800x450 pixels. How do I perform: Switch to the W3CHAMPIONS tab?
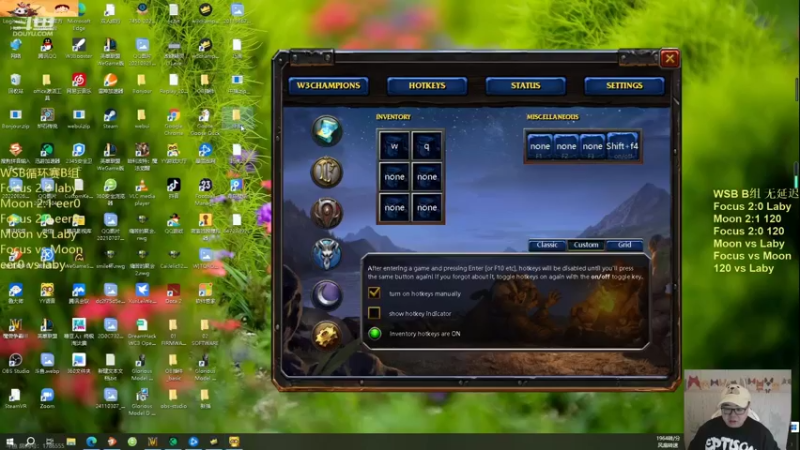(x=328, y=86)
